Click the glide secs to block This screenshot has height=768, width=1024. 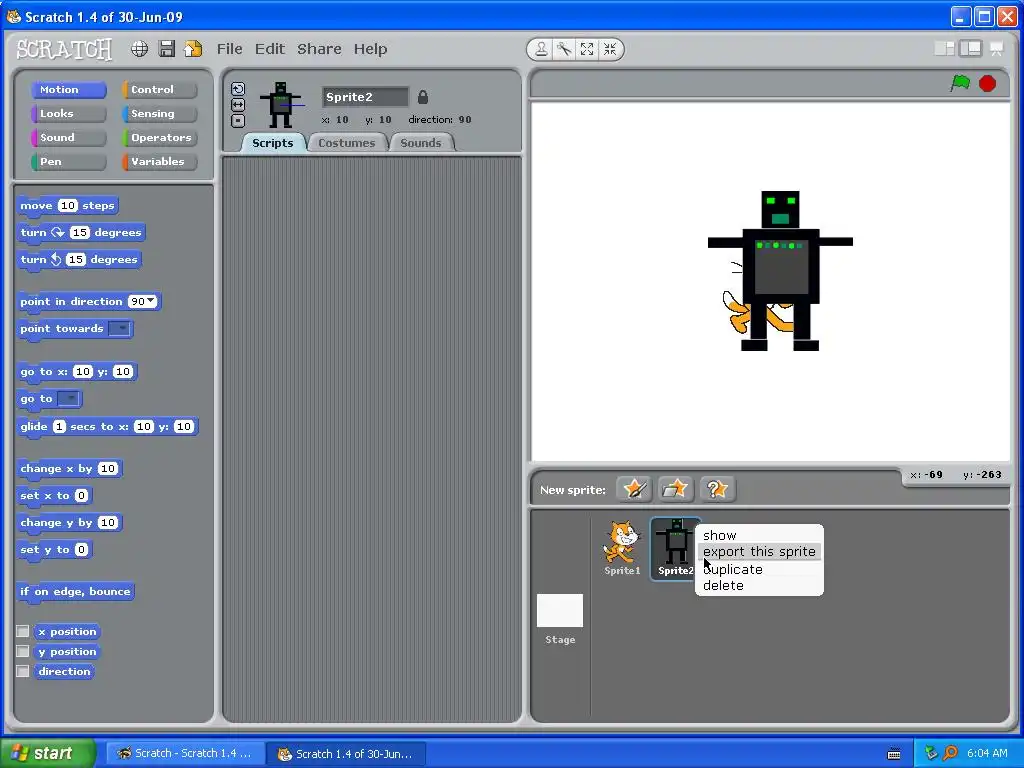pos(108,426)
